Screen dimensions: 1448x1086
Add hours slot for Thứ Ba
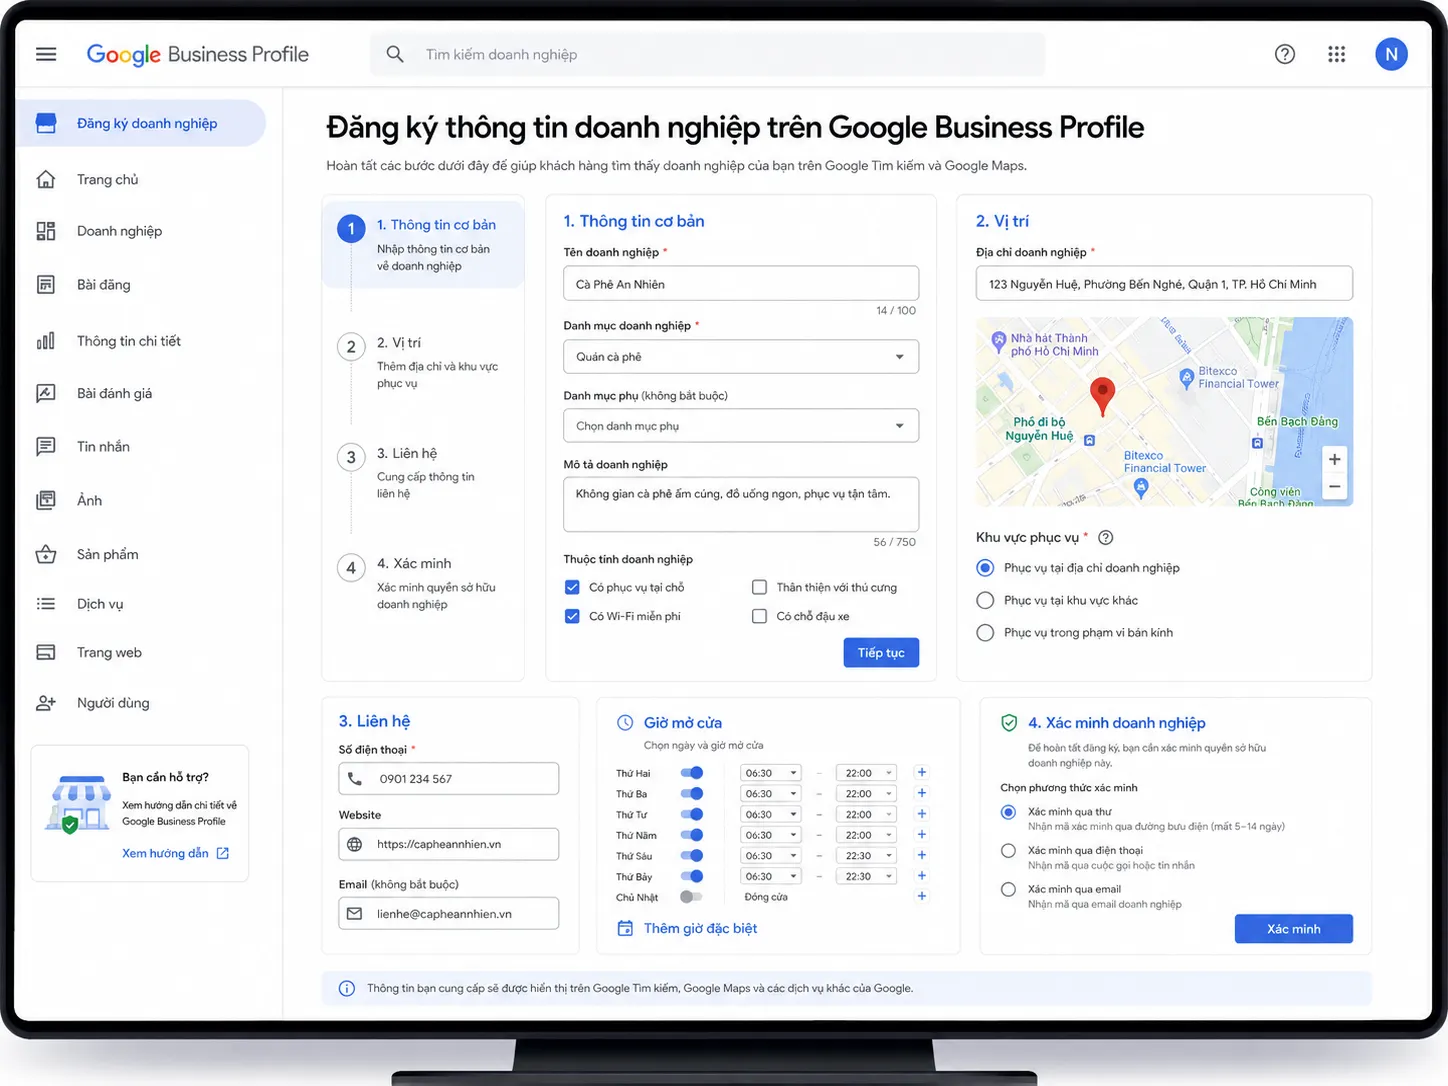922,793
